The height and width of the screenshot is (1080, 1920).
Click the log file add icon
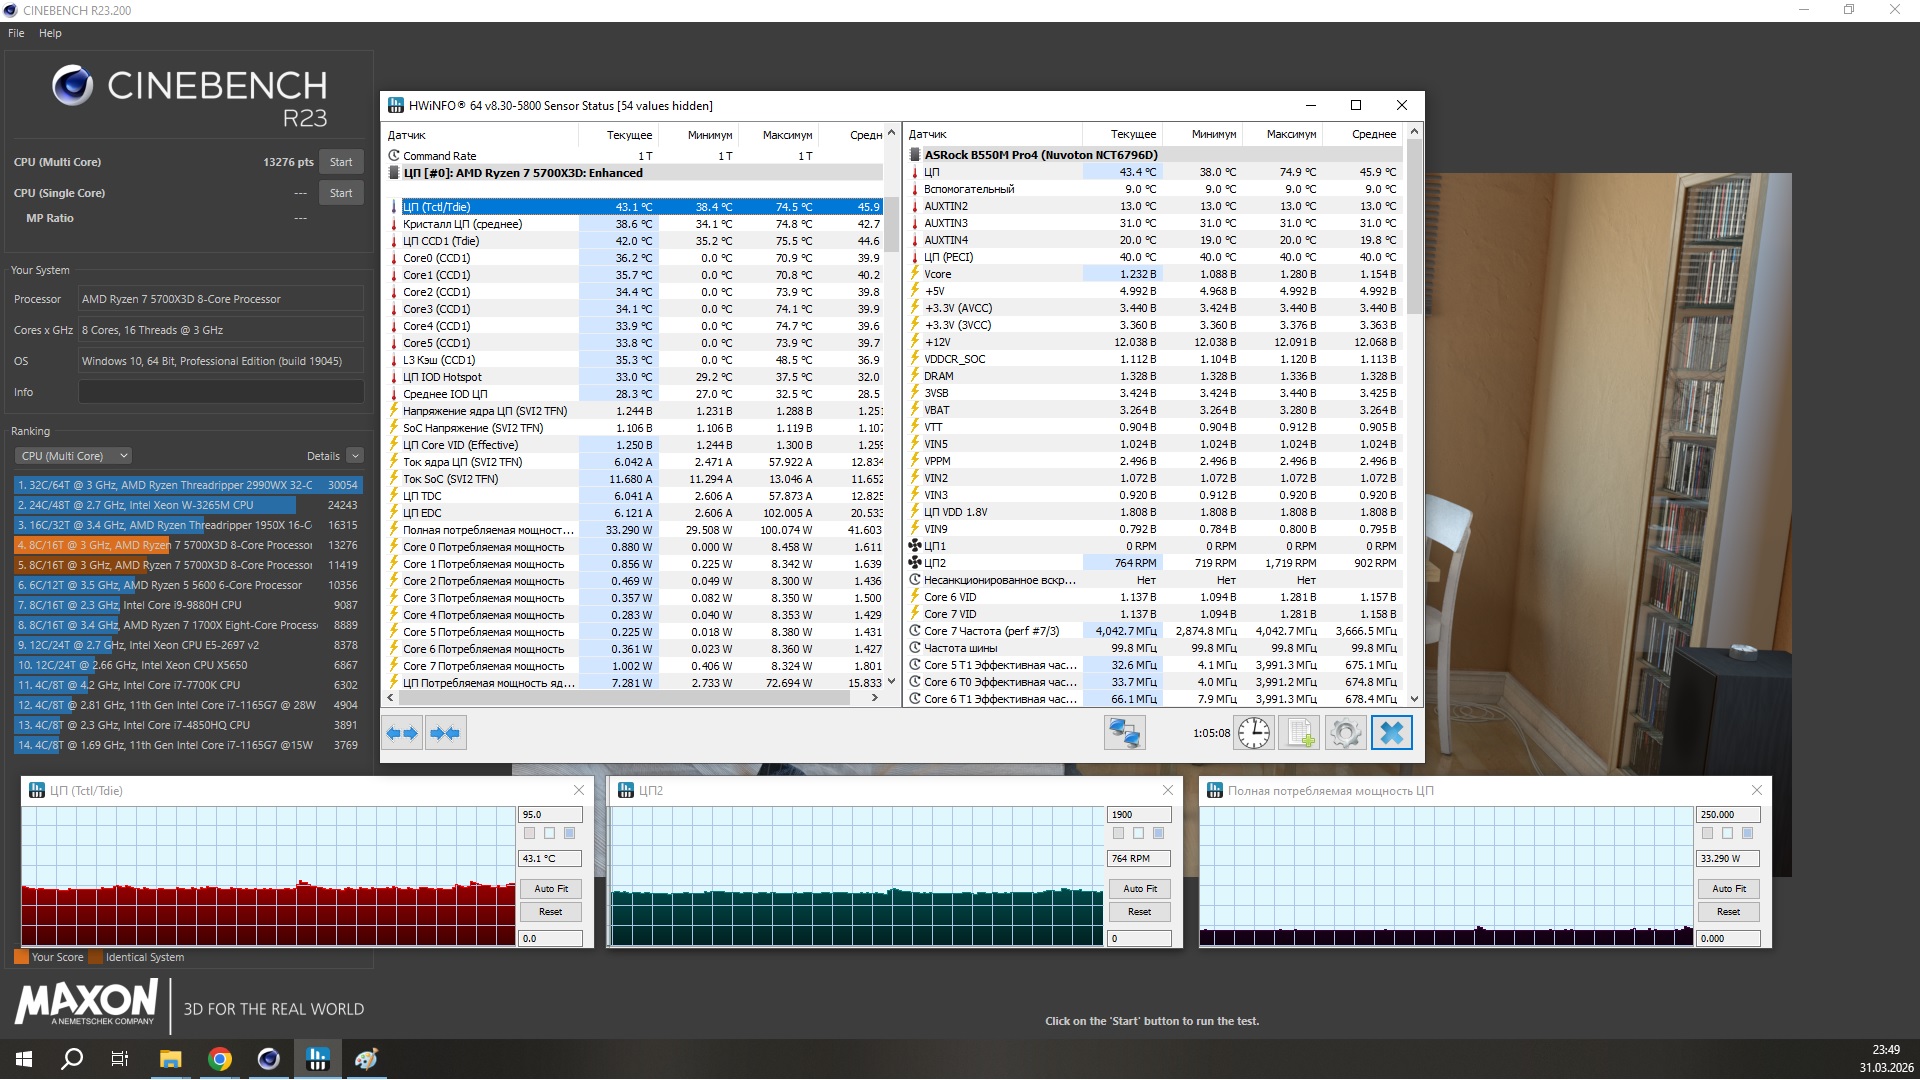pyautogui.click(x=1299, y=733)
